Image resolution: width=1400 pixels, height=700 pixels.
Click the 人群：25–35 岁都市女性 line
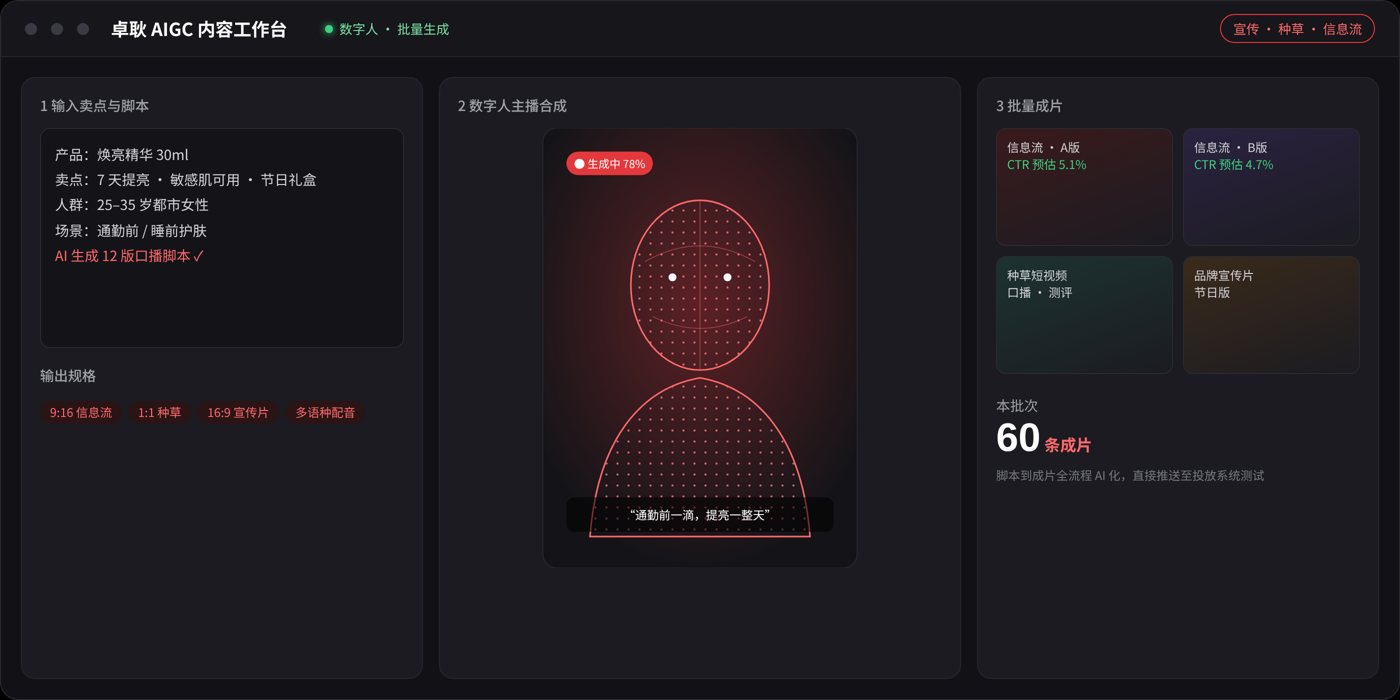tap(132, 205)
